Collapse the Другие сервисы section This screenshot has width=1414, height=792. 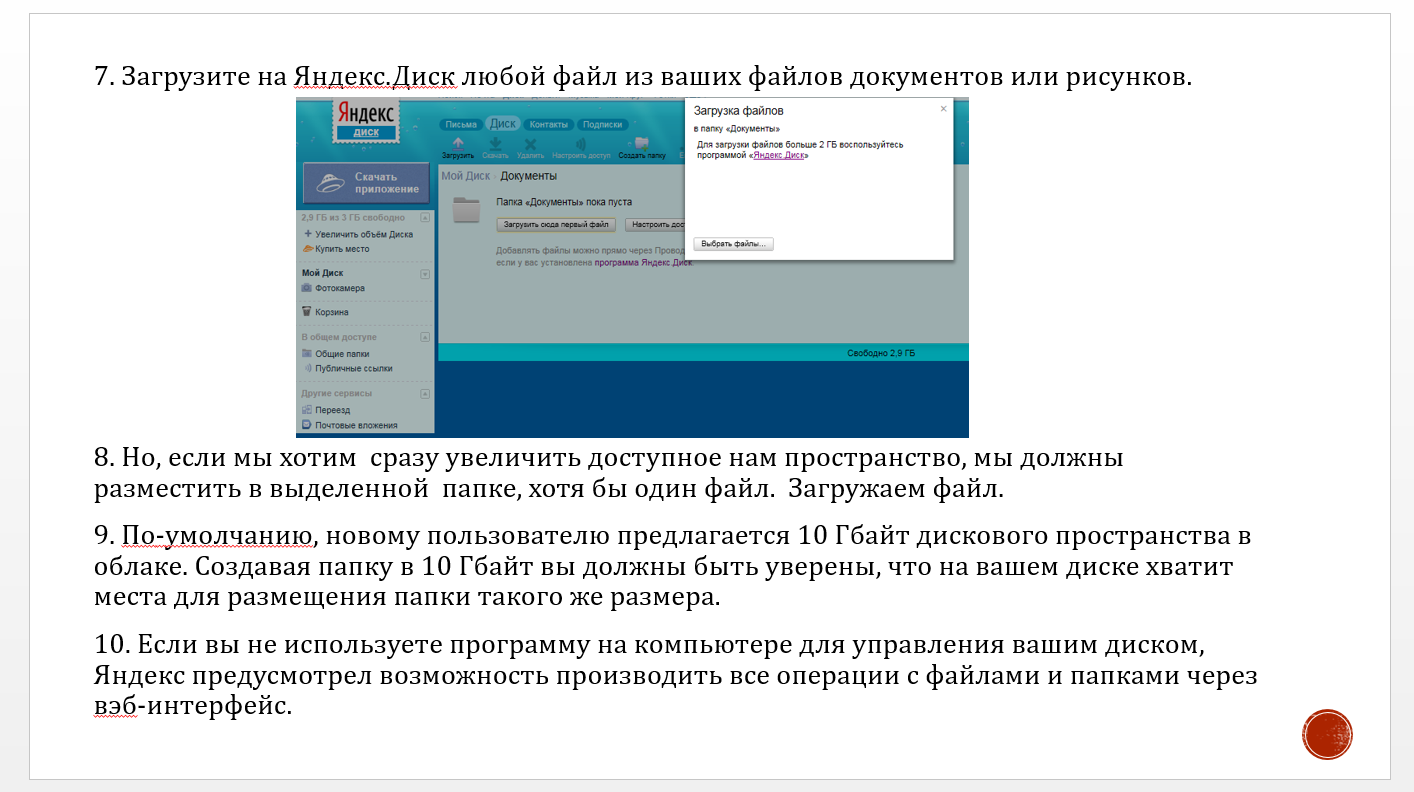[425, 393]
